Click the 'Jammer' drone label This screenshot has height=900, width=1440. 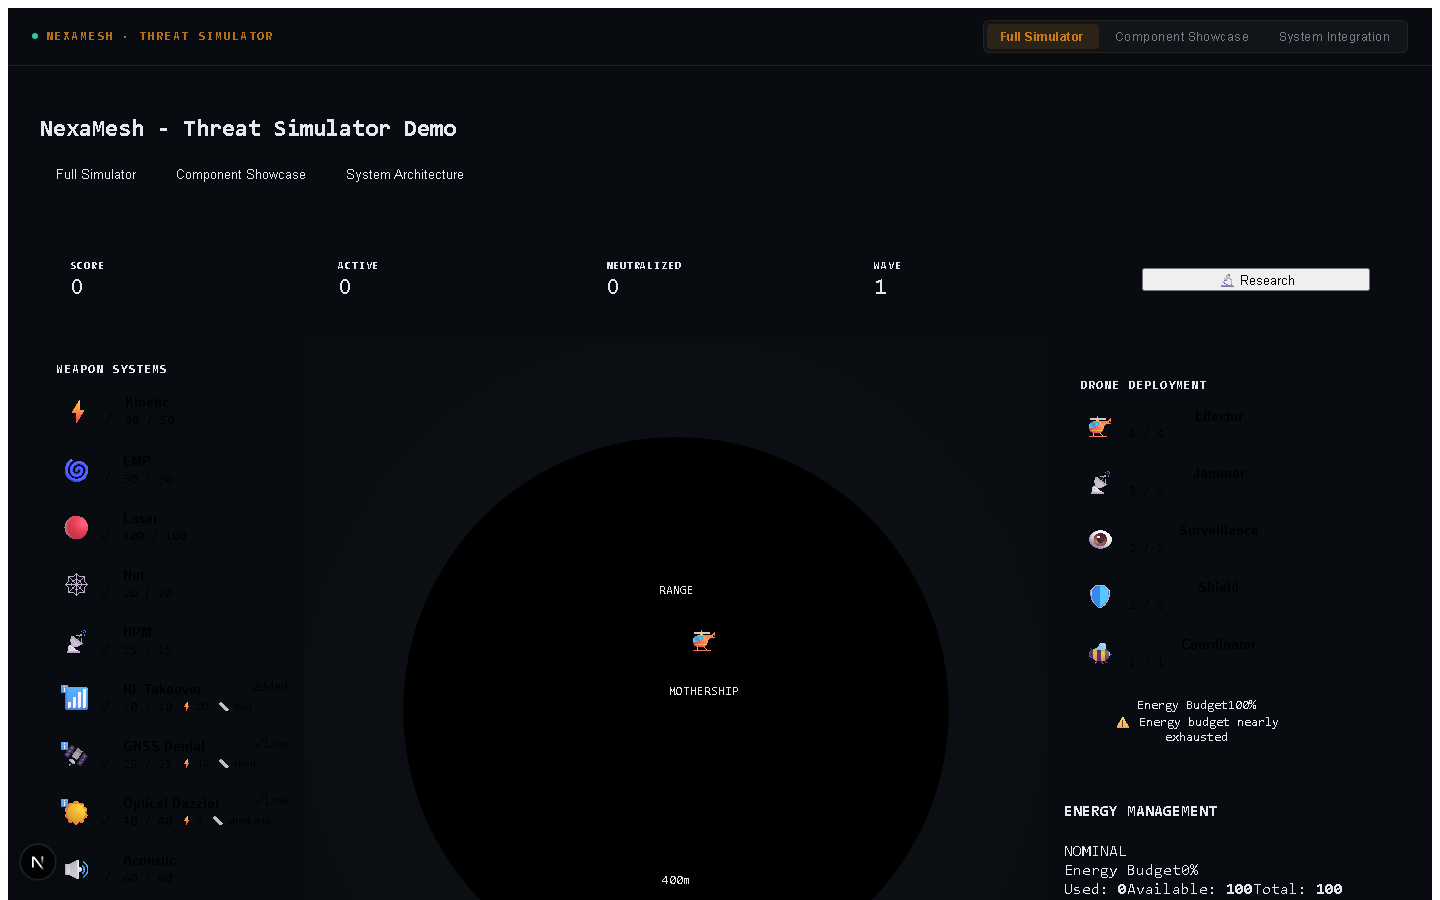tap(1219, 473)
